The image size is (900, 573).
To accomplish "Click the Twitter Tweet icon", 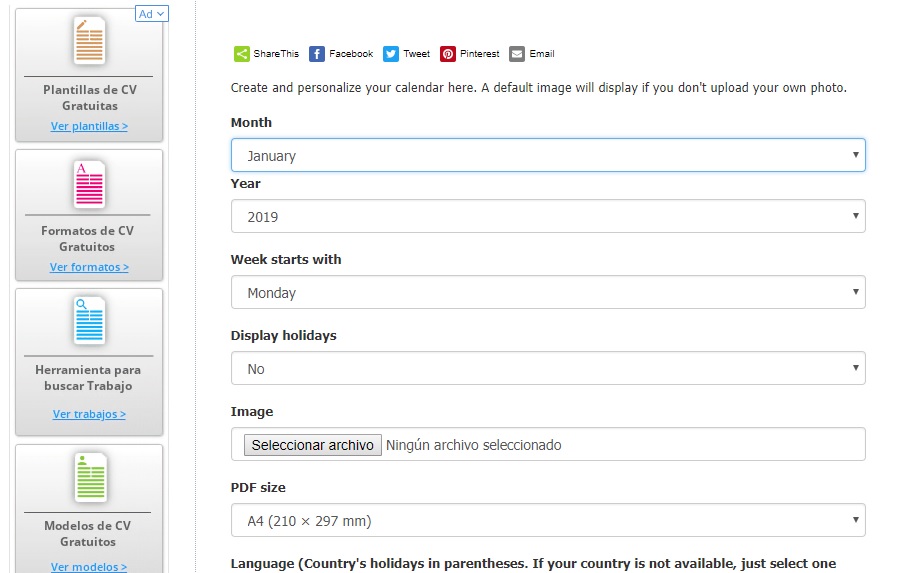I will (x=391, y=54).
